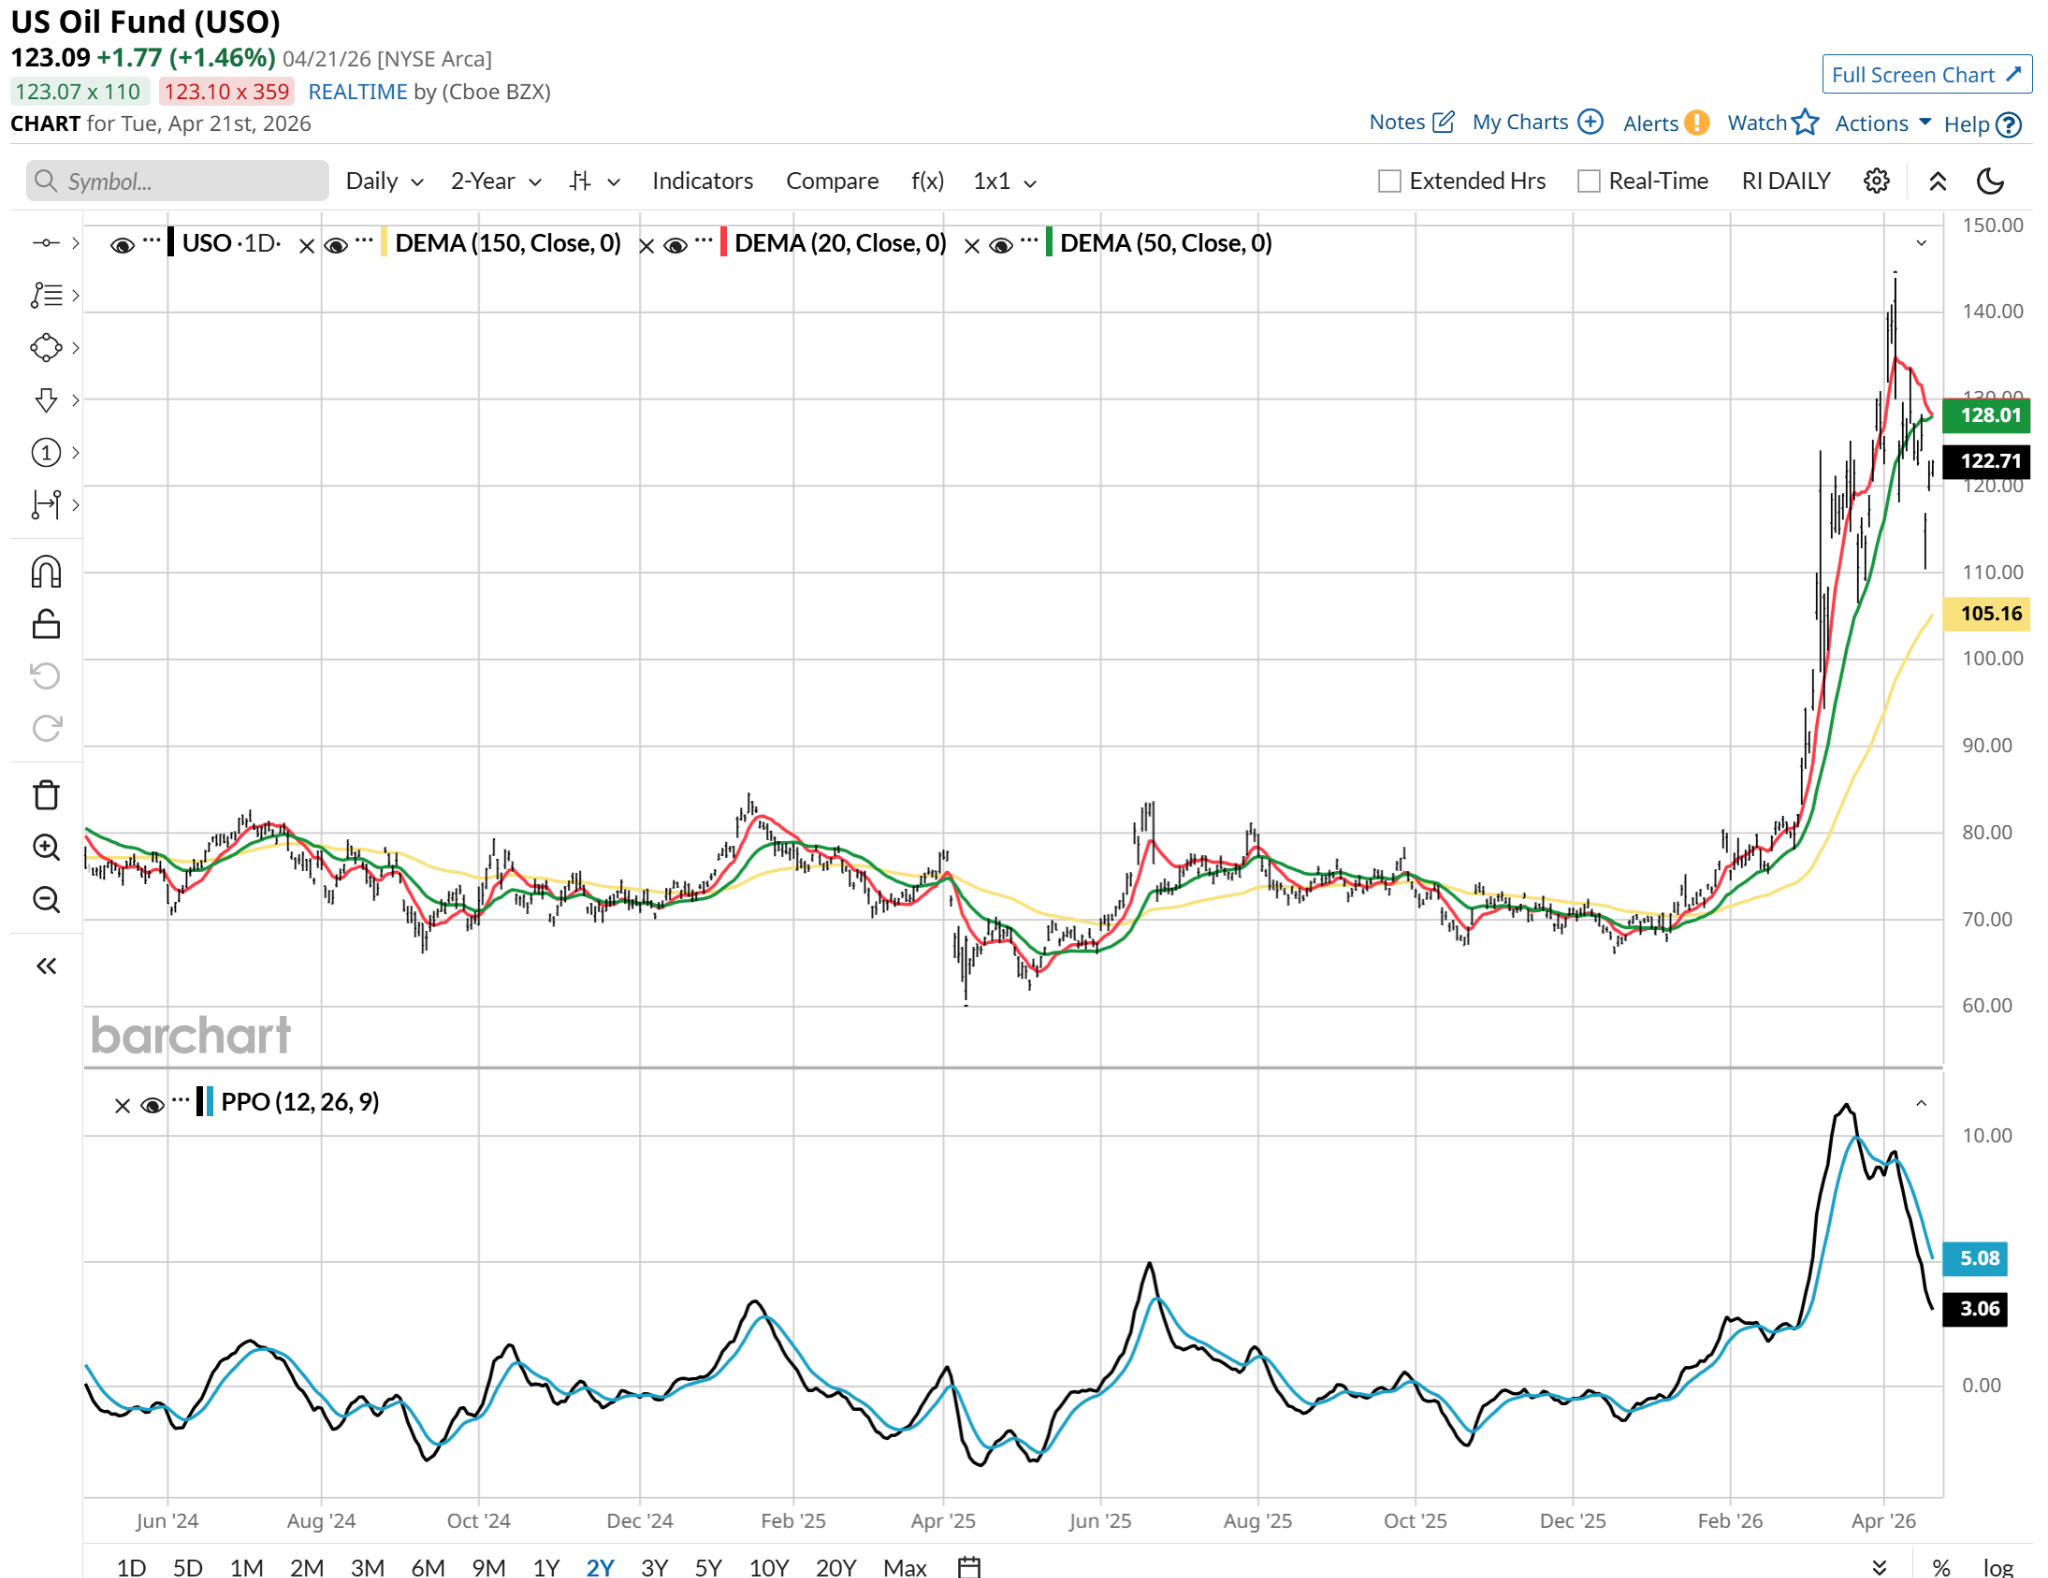Viewport: 2048px width, 1578px height.
Task: Open the date range calendar icon
Action: coord(968,1566)
